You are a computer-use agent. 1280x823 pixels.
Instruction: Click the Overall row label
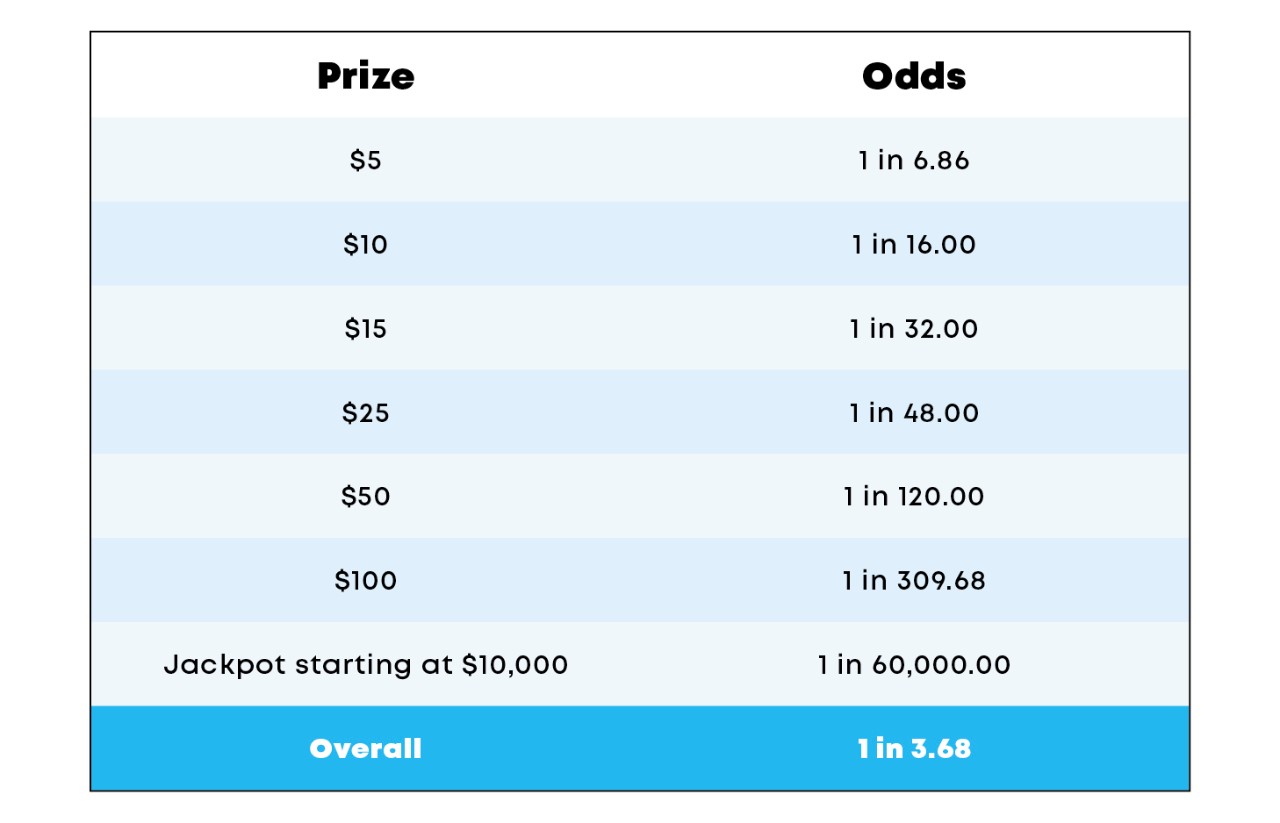tap(365, 748)
